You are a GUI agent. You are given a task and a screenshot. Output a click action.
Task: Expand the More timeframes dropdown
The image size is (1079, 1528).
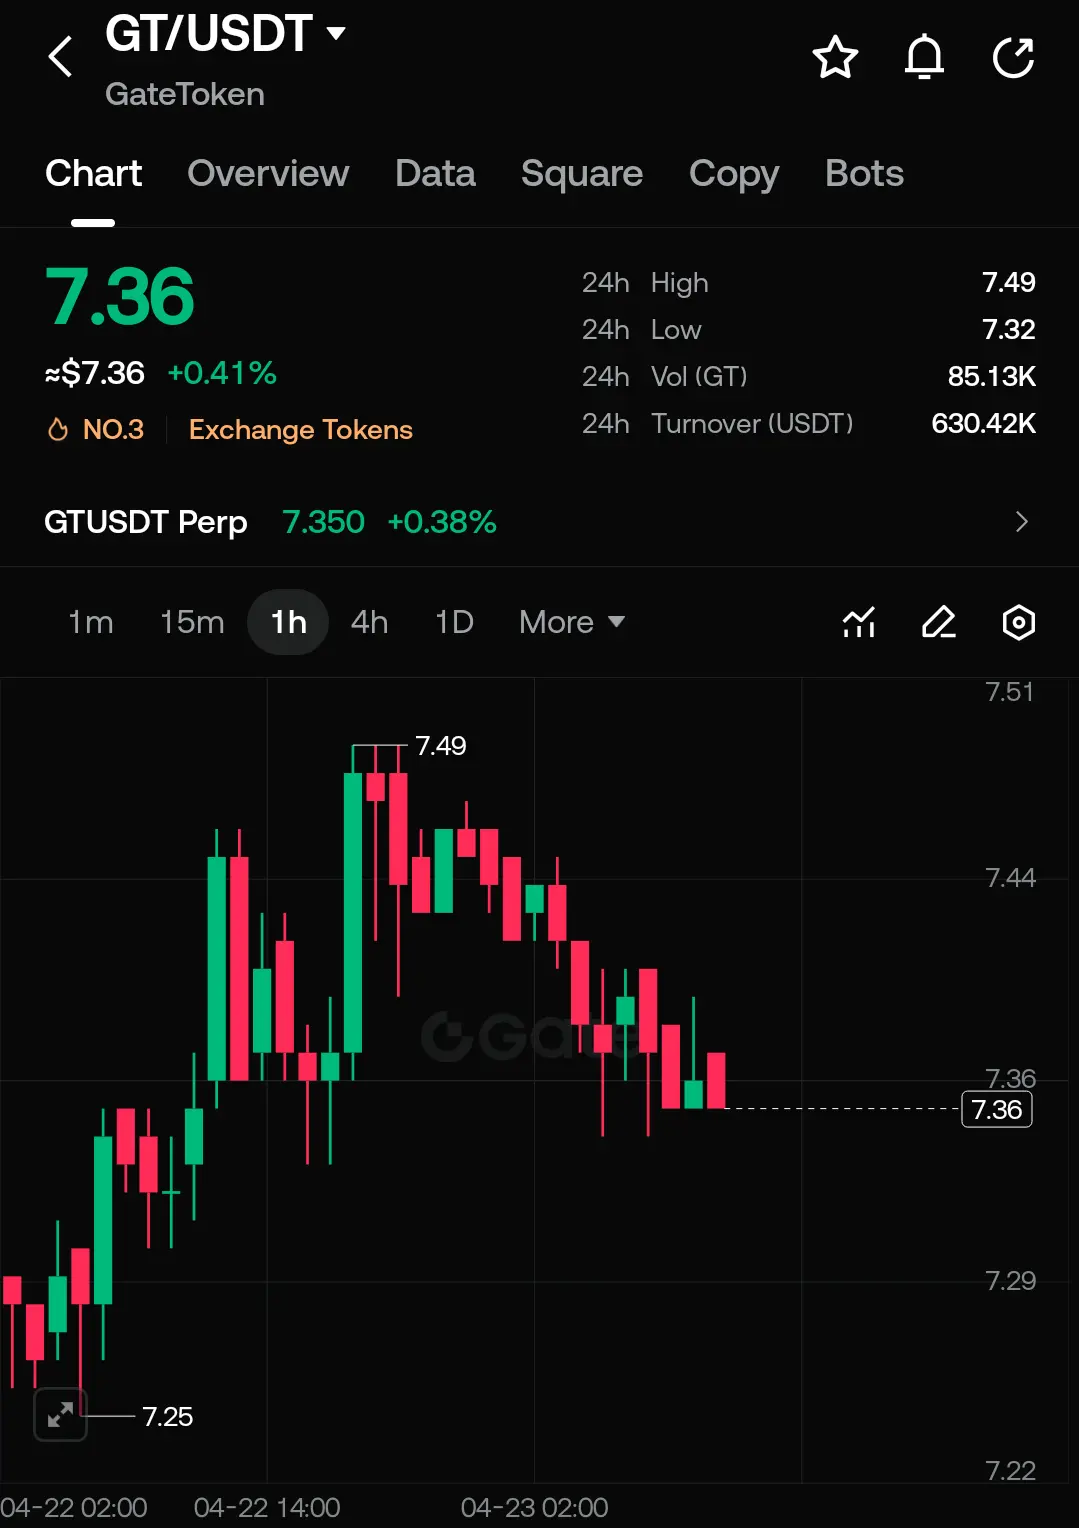572,622
